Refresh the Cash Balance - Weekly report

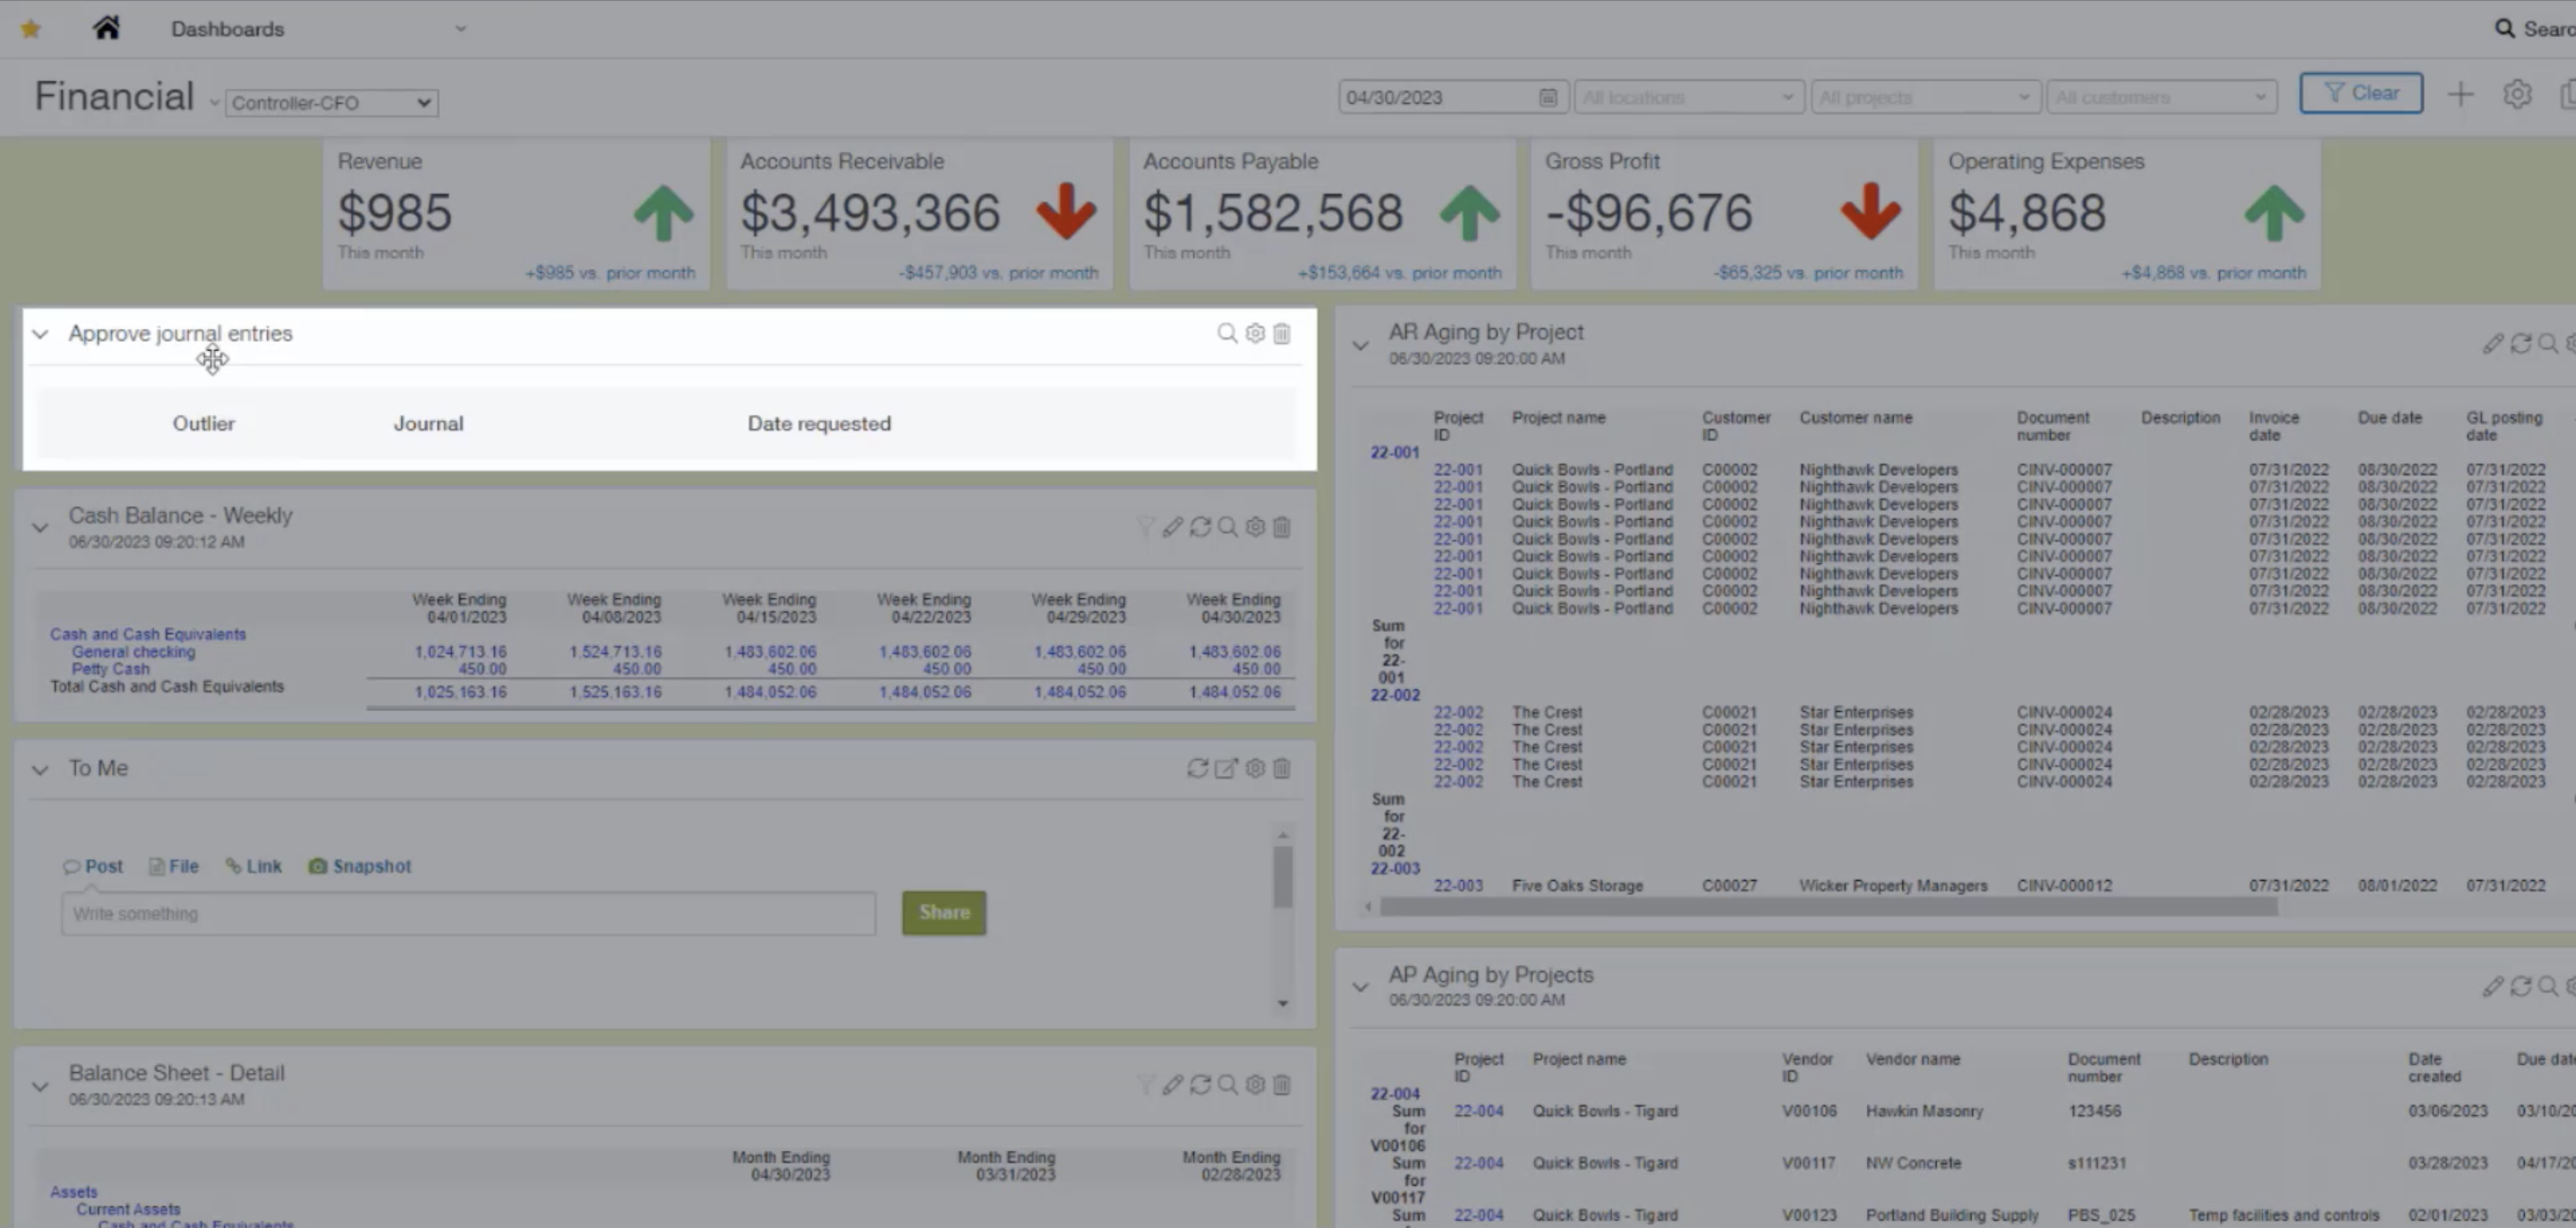coord(1200,527)
